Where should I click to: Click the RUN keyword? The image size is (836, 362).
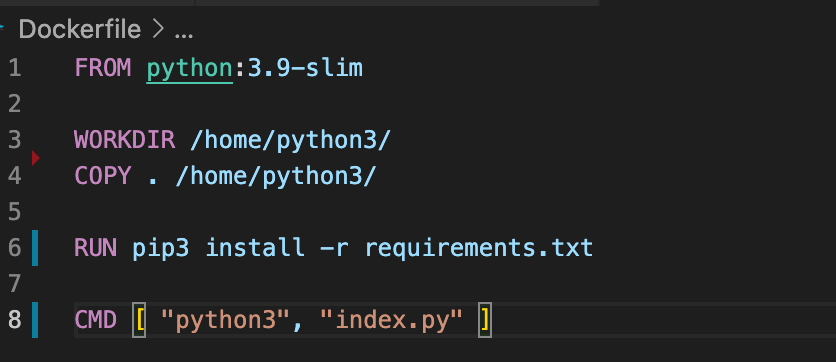96,247
